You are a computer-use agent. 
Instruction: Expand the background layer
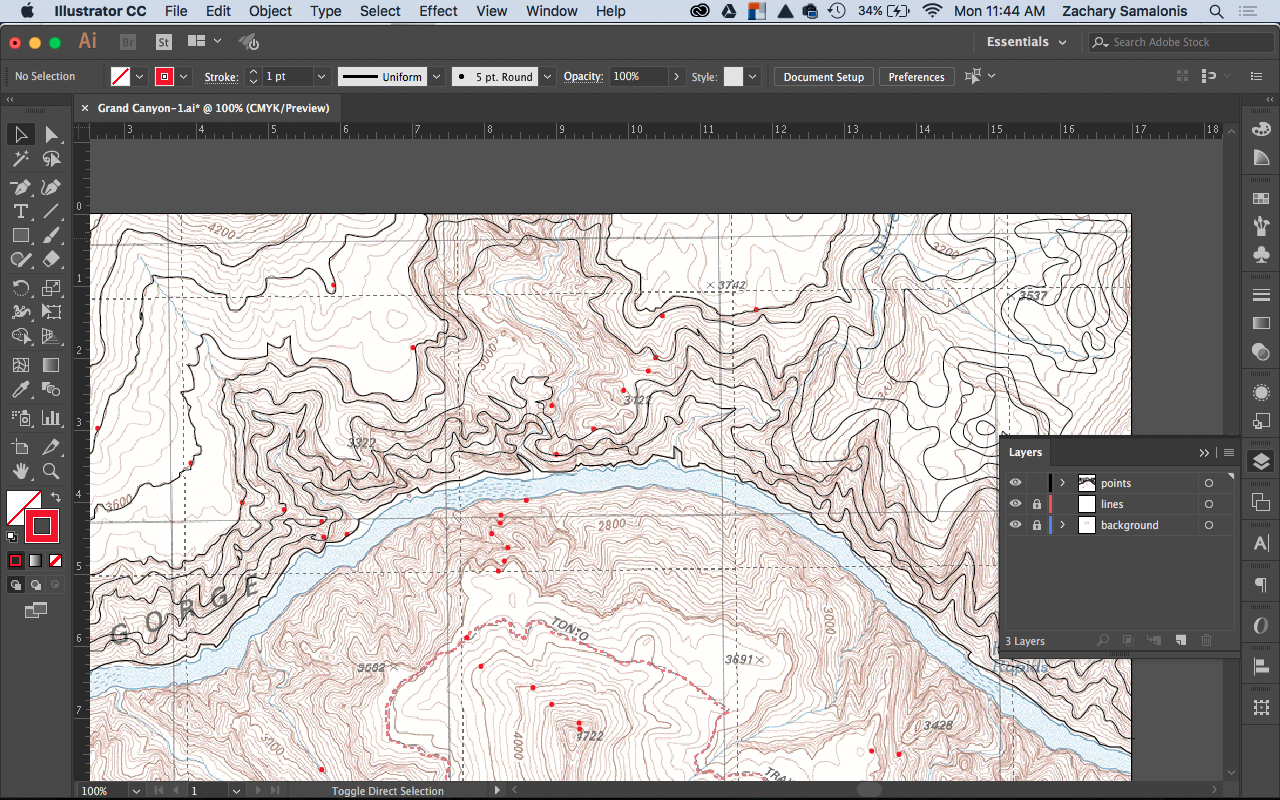[x=1062, y=525]
